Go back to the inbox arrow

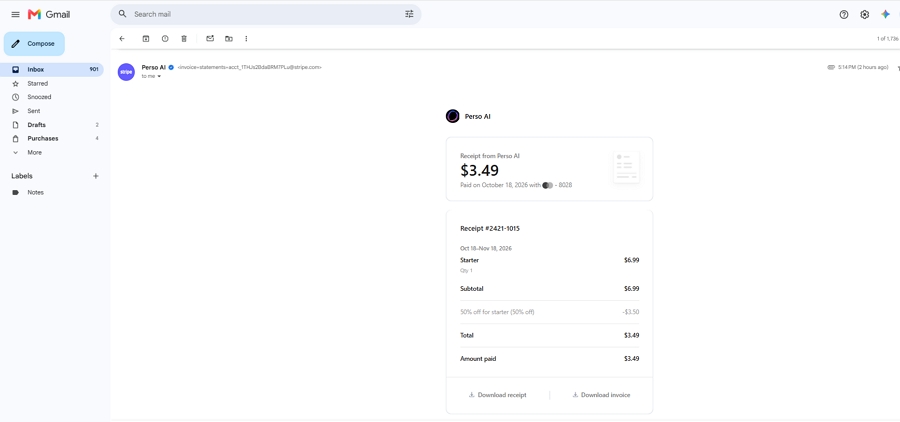pyautogui.click(x=122, y=38)
